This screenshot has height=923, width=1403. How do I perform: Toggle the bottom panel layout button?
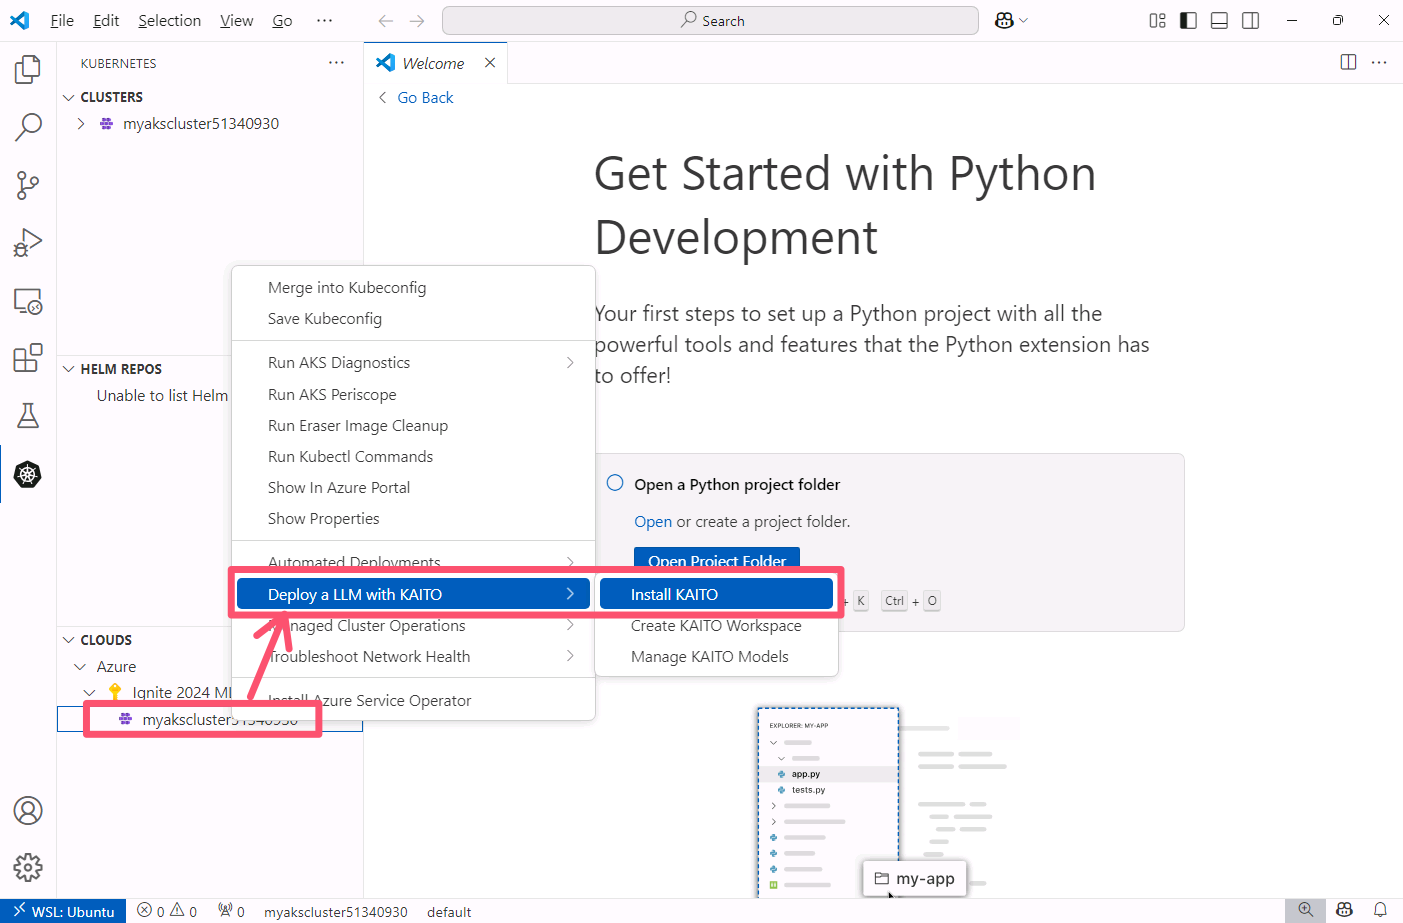tap(1219, 21)
